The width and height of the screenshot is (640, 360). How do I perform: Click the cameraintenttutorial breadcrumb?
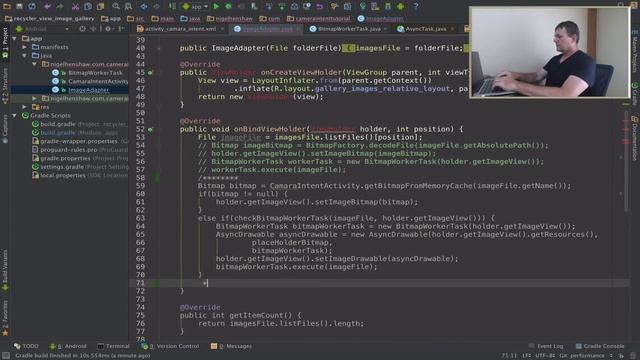pyautogui.click(x=319, y=18)
